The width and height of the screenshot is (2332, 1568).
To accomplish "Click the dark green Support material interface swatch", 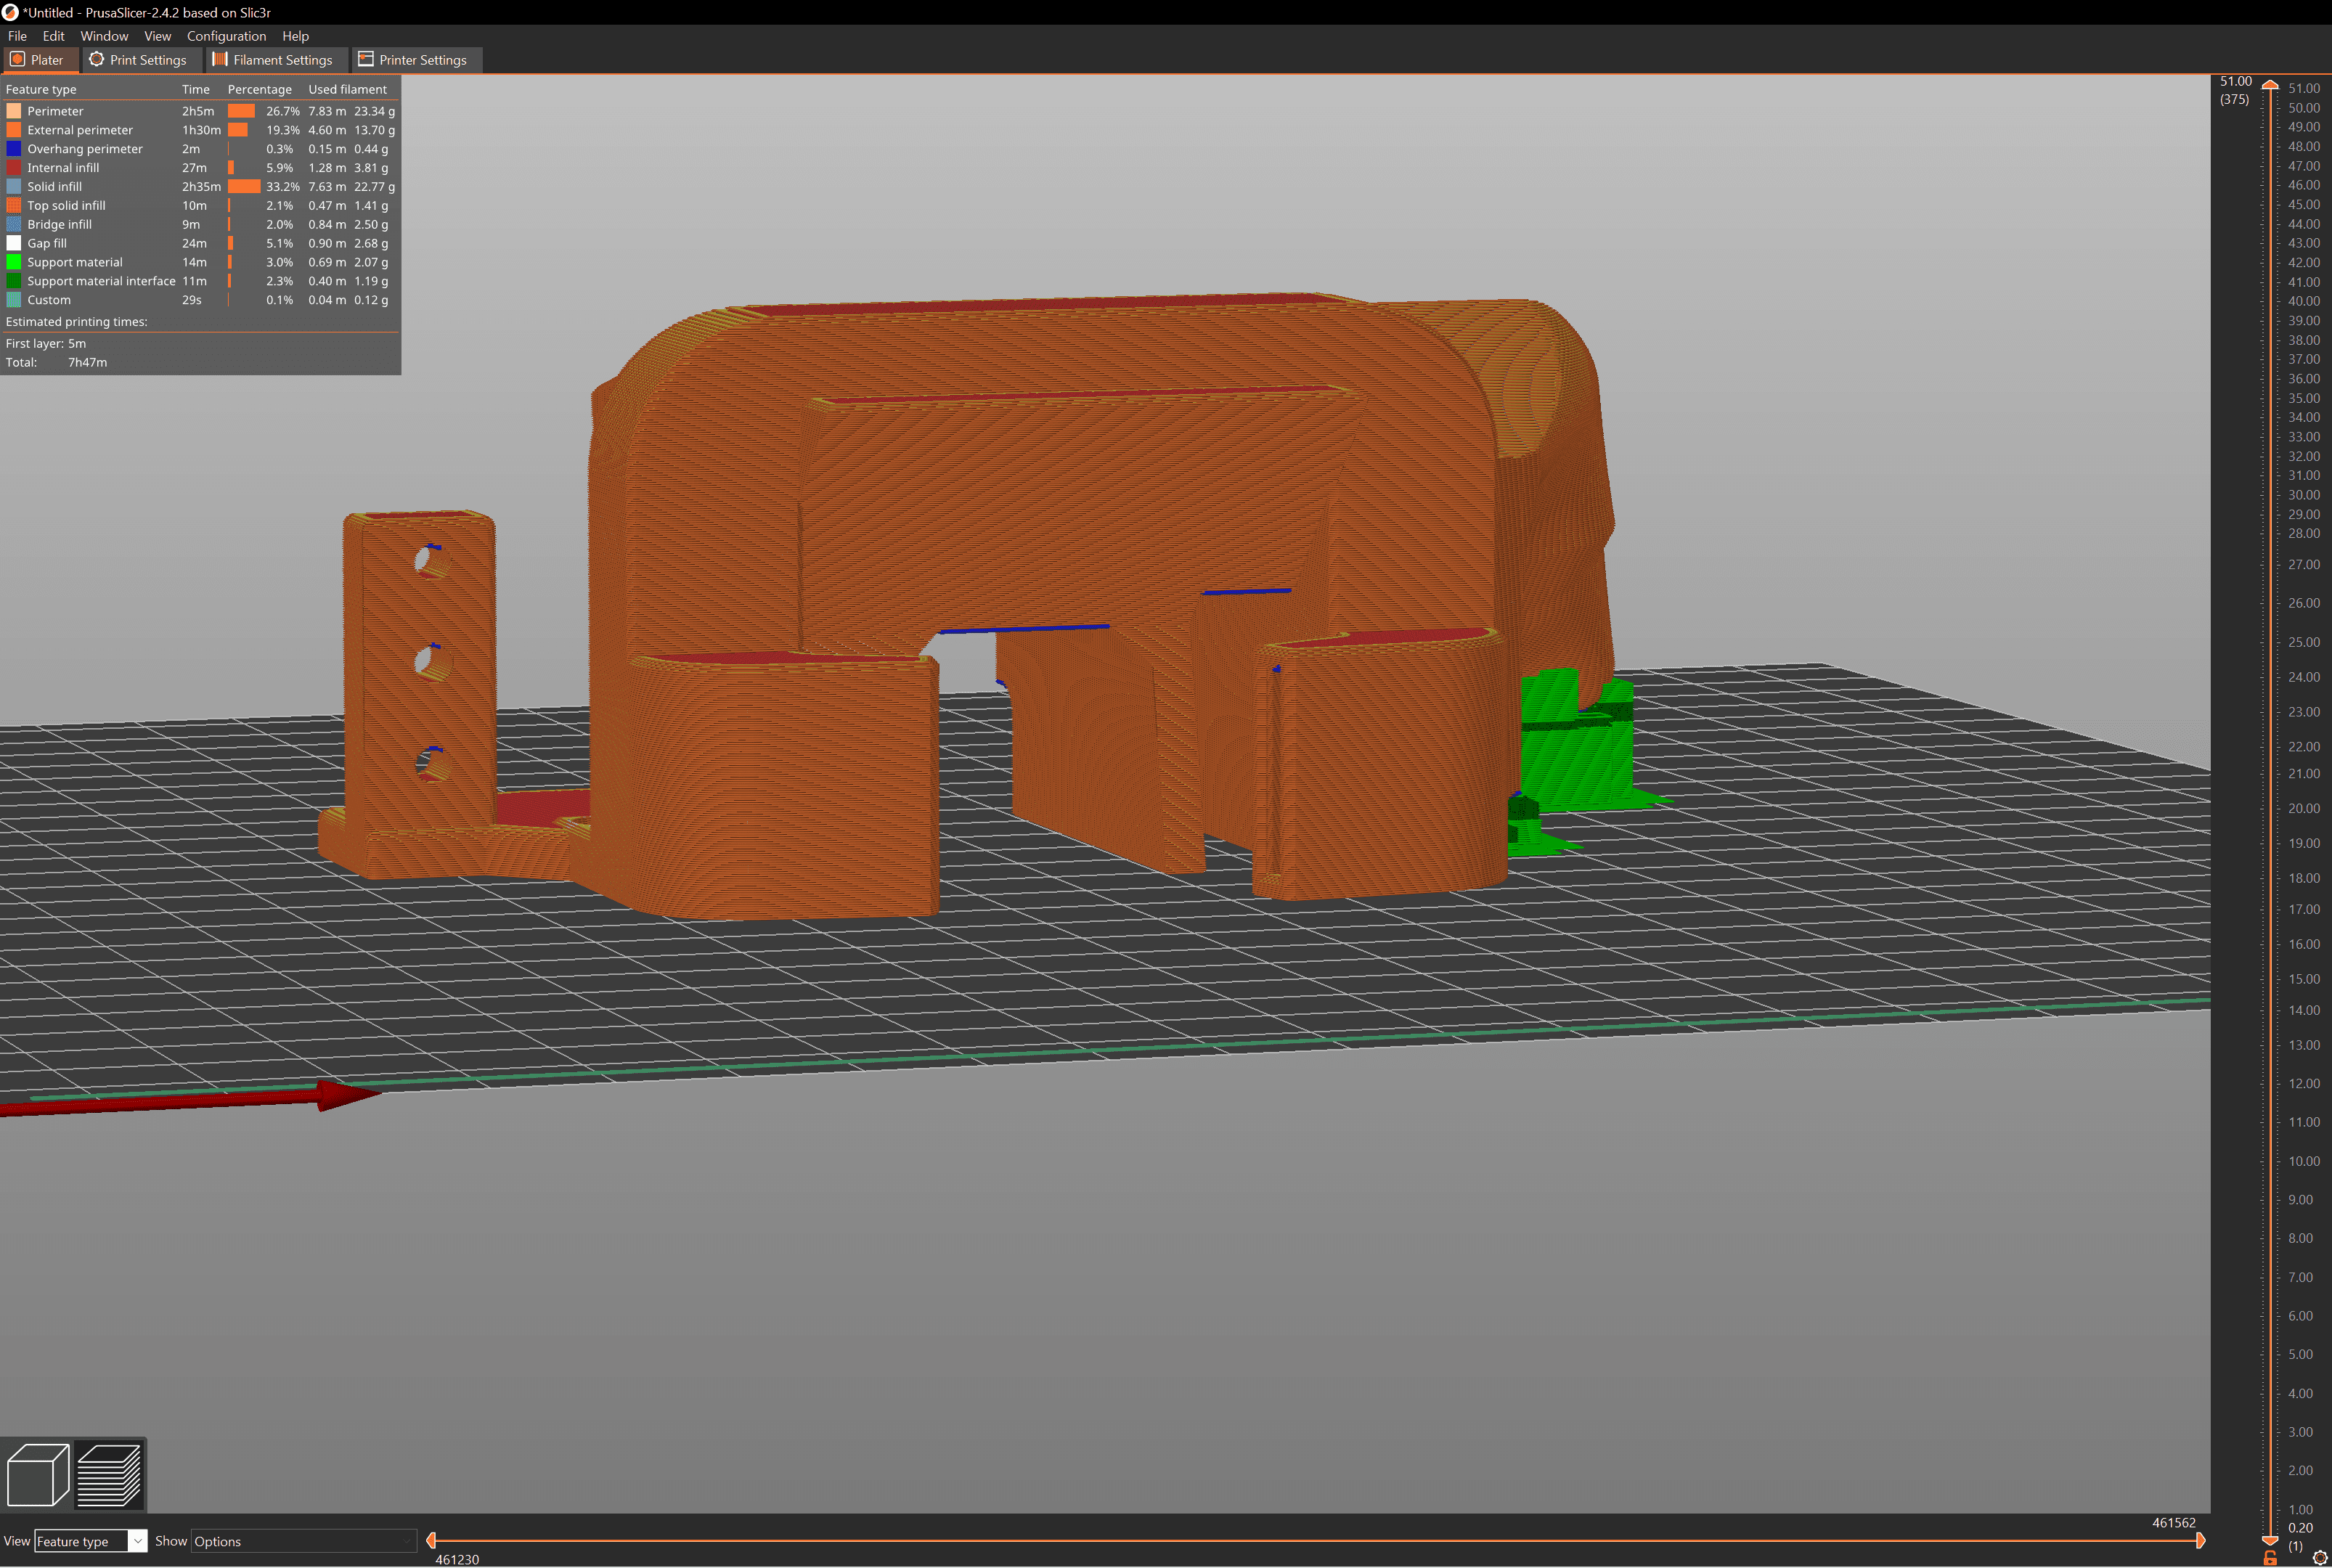I will (x=14, y=281).
